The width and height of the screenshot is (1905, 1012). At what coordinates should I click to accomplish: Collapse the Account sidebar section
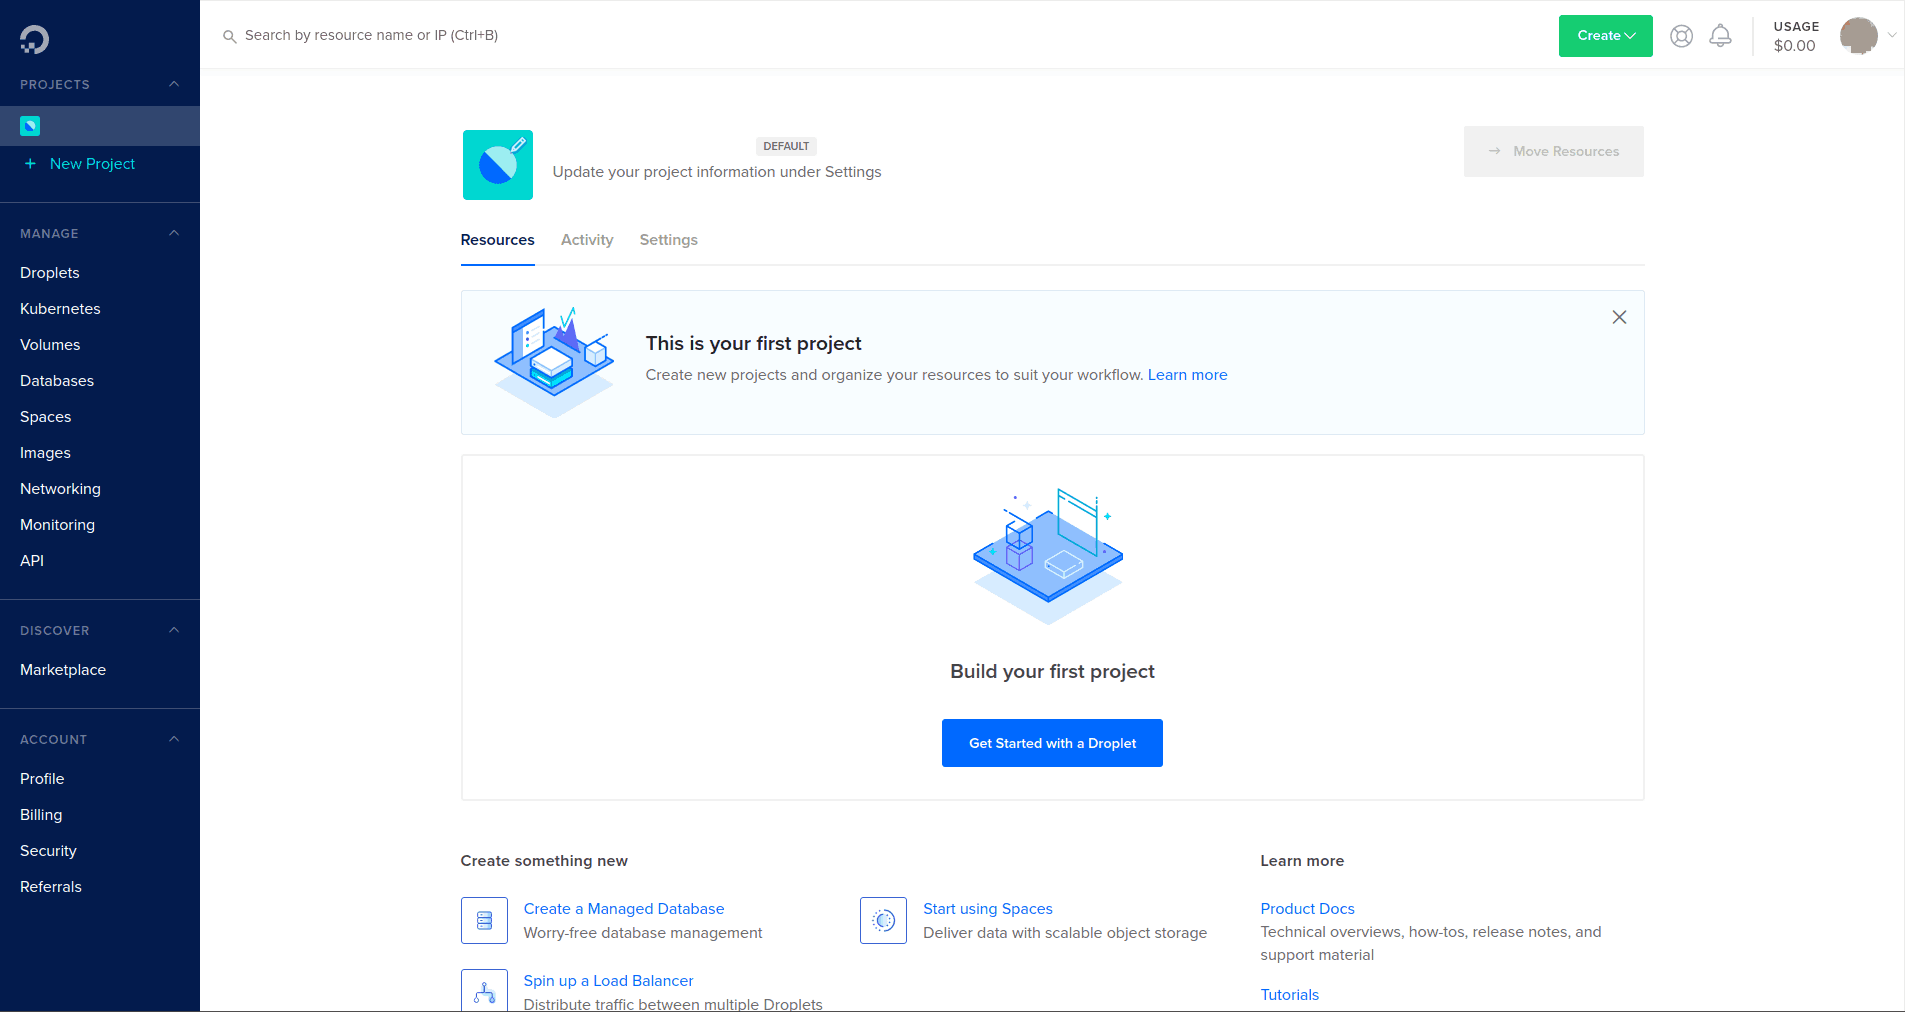click(x=174, y=739)
